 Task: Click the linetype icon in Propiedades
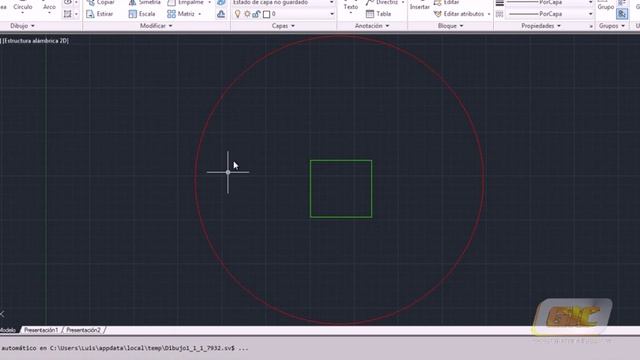[x=500, y=14]
